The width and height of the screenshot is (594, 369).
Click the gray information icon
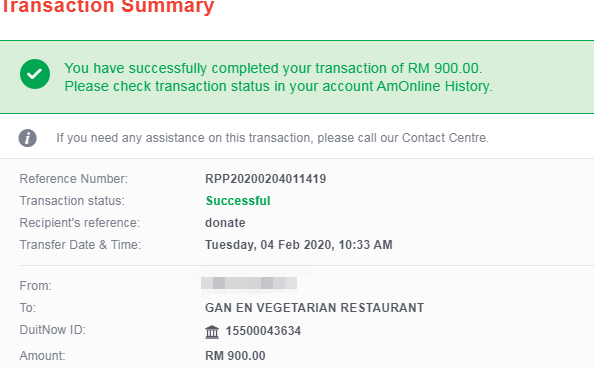28,138
